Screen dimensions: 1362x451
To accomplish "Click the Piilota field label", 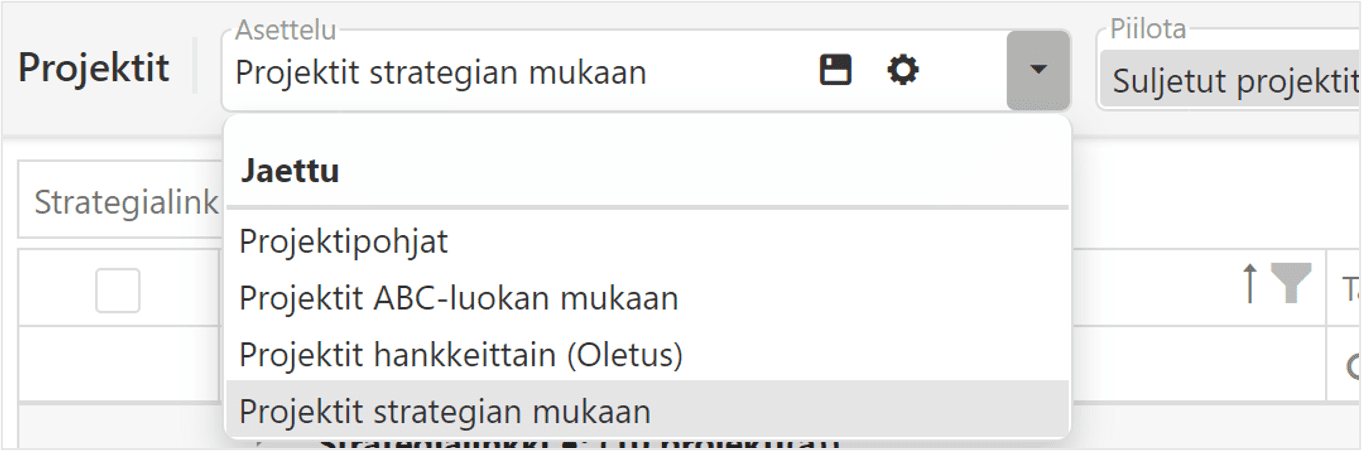I will 1148,30.
